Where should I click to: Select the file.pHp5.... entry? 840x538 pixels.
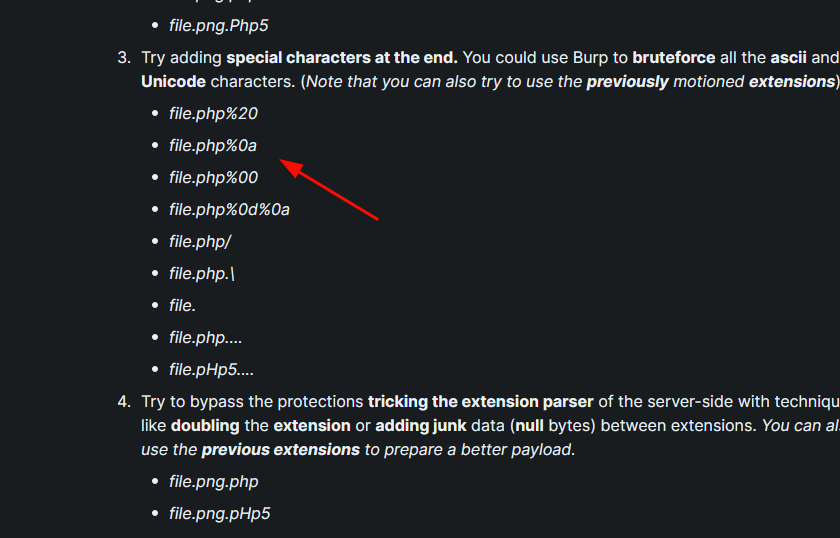click(211, 370)
